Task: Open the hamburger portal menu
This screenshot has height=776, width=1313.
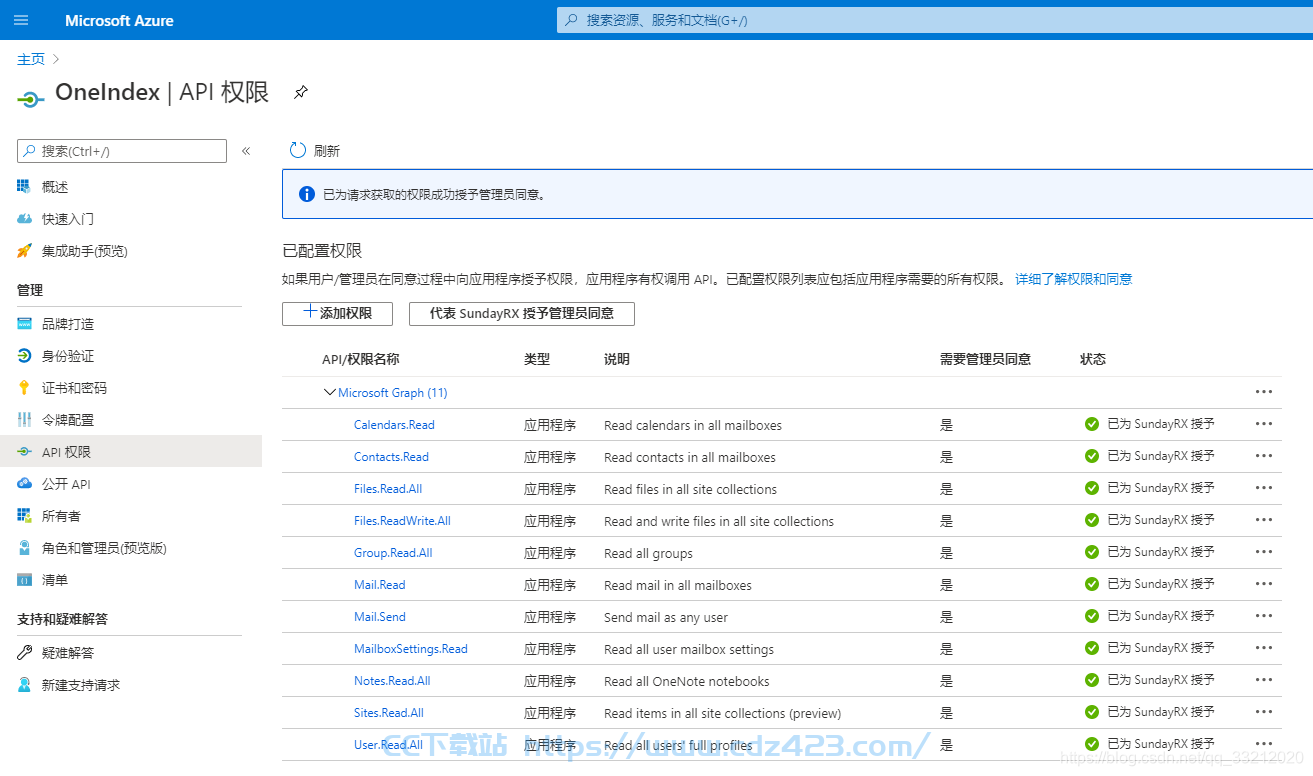Action: pos(21,20)
